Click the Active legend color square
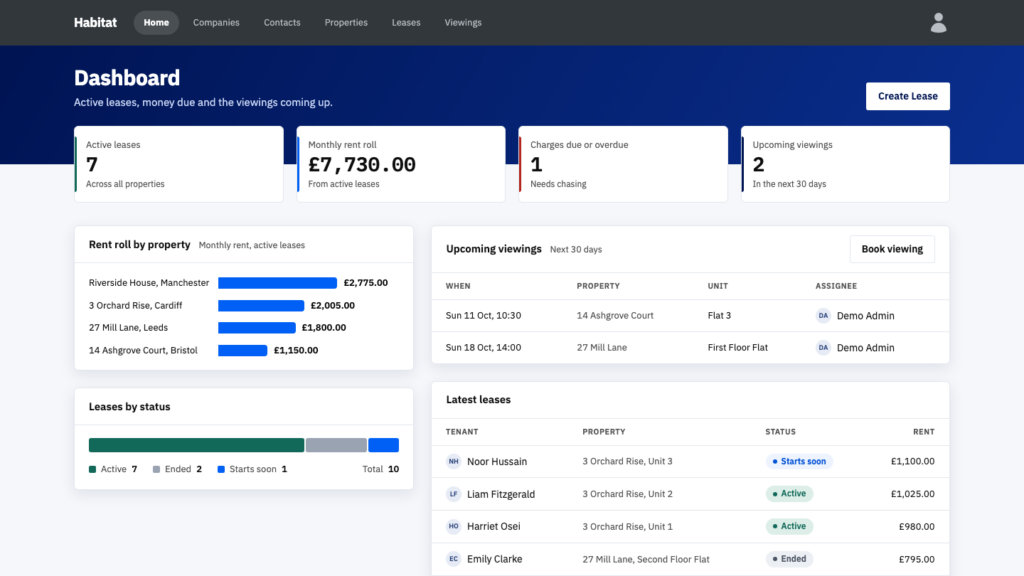Image resolution: width=1024 pixels, height=576 pixels. (92, 470)
